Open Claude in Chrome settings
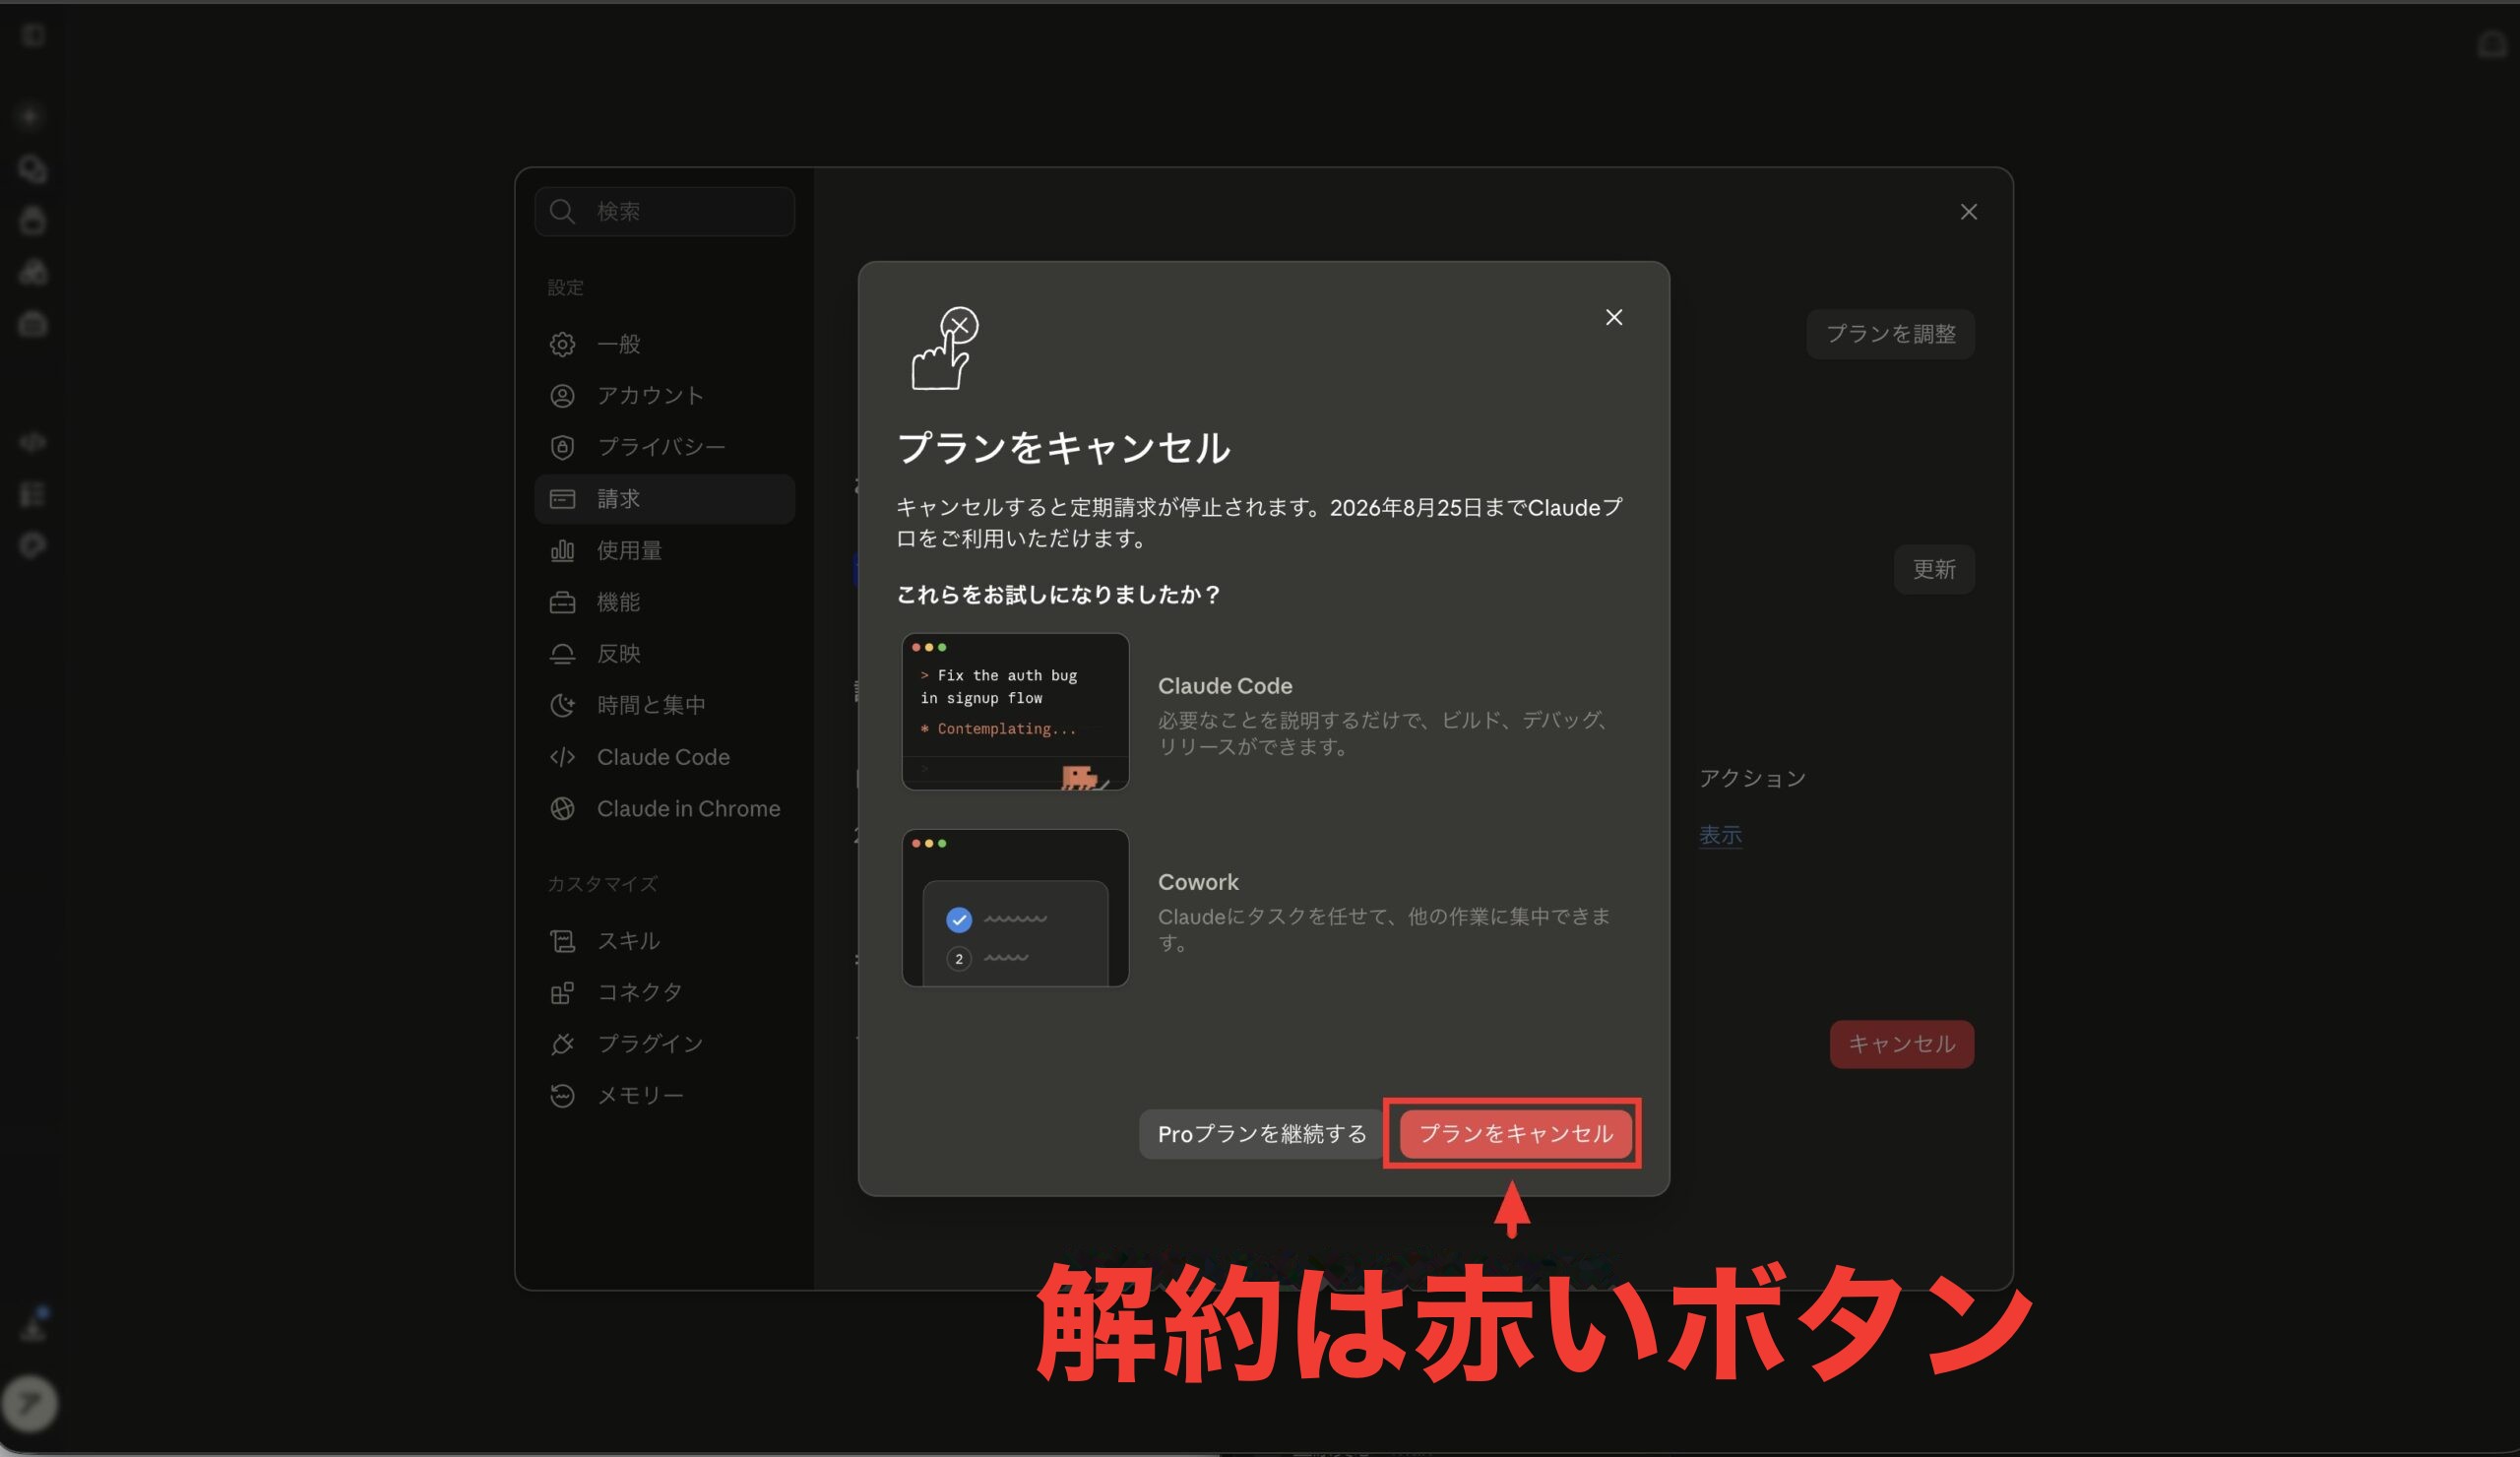The height and width of the screenshot is (1457, 2520). point(664,808)
